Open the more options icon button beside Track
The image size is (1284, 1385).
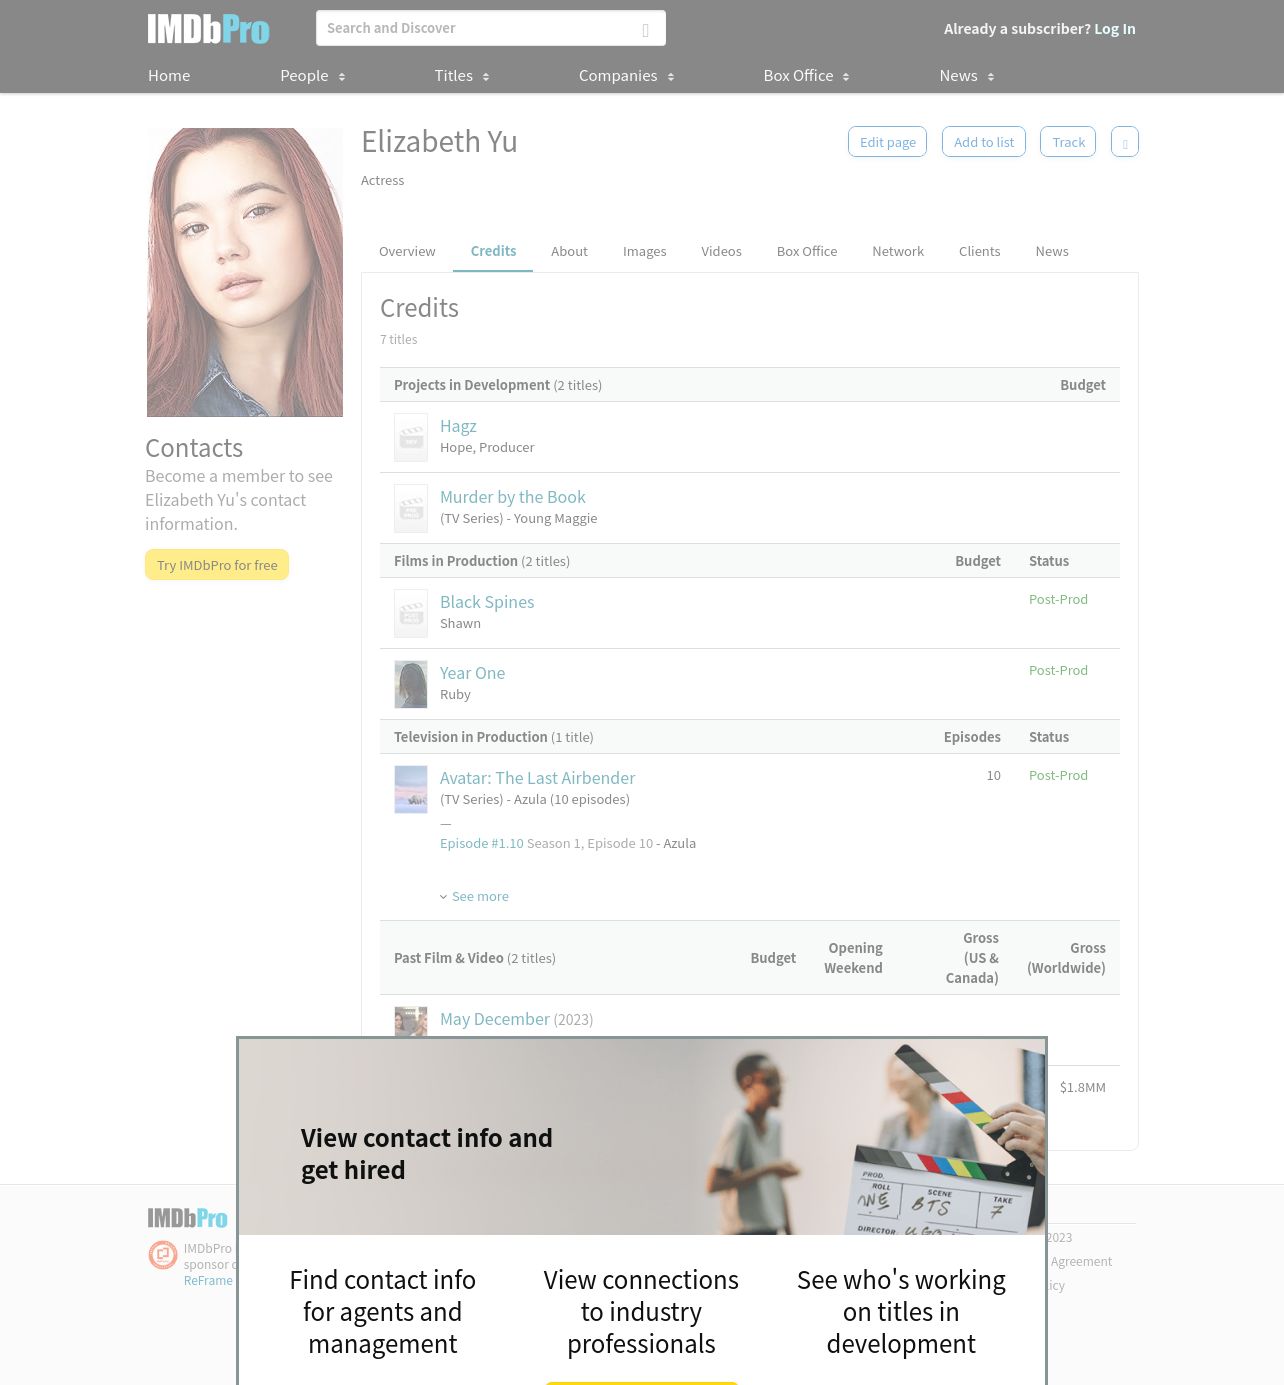(1125, 142)
